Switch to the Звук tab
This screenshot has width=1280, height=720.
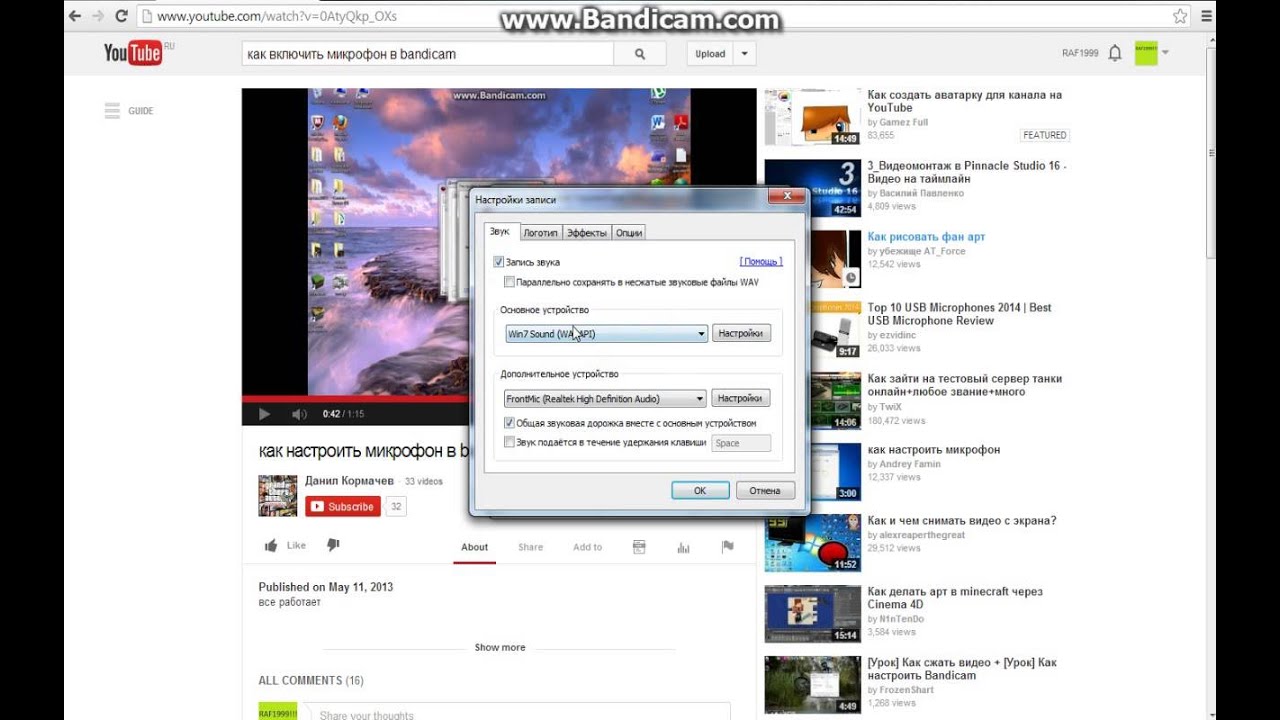pyautogui.click(x=500, y=231)
